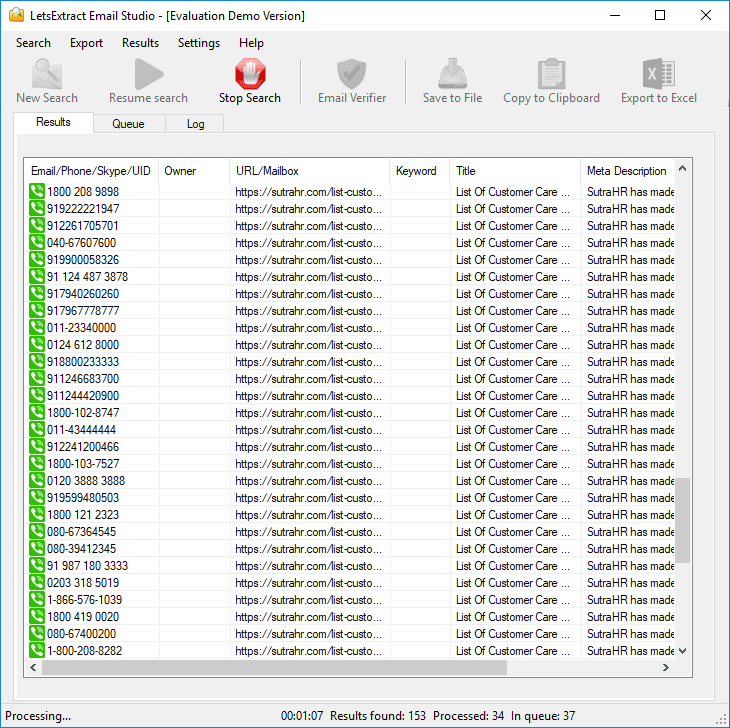Select the row 080-67364545

(351, 532)
